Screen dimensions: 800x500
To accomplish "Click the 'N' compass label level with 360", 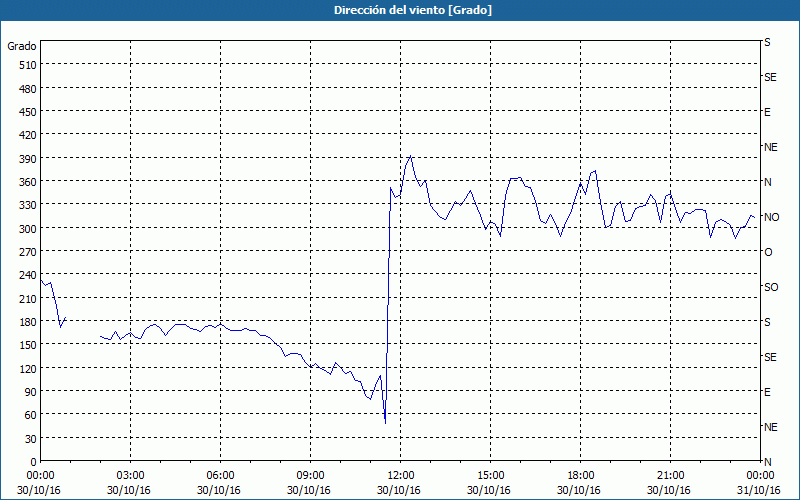I will (x=768, y=182).
